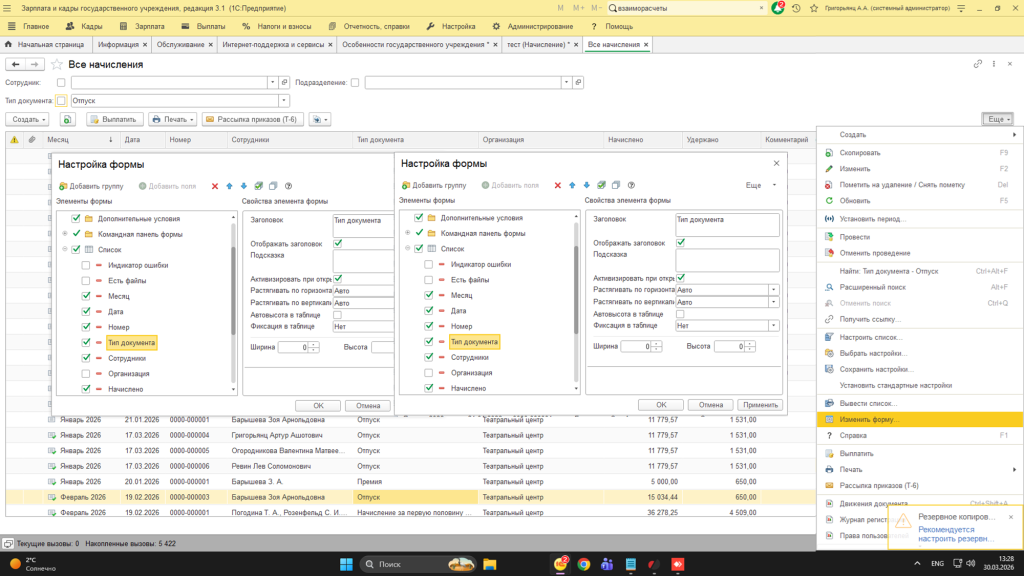Star the Все начисления page as favorite
Screen dimensions: 1024x576
pyautogui.click(x=57, y=64)
